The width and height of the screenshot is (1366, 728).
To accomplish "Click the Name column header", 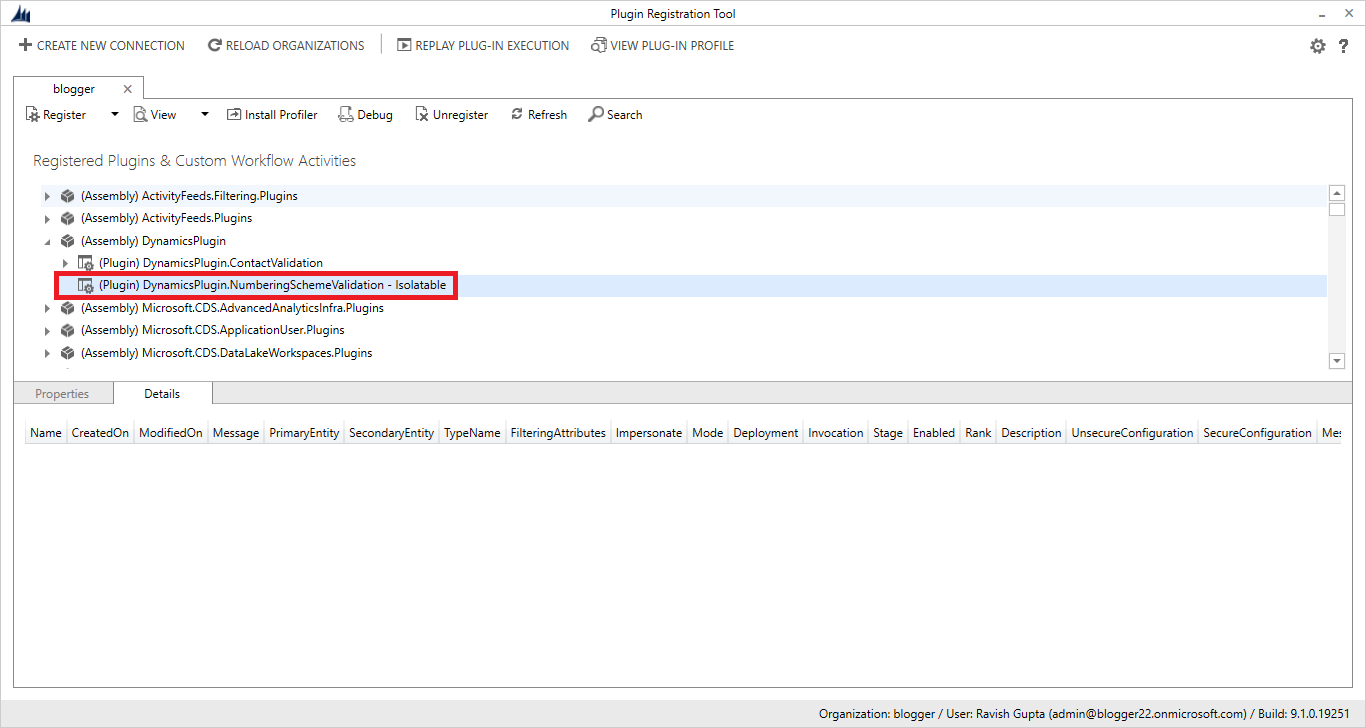I will coord(46,433).
